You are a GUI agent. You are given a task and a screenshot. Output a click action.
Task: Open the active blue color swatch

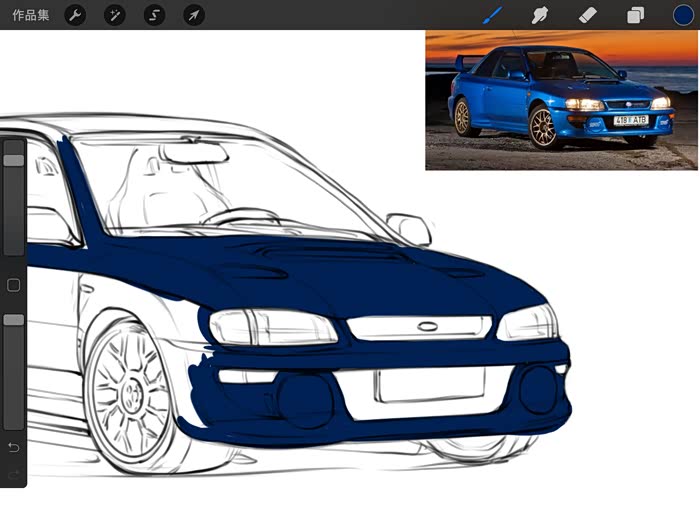[683, 15]
